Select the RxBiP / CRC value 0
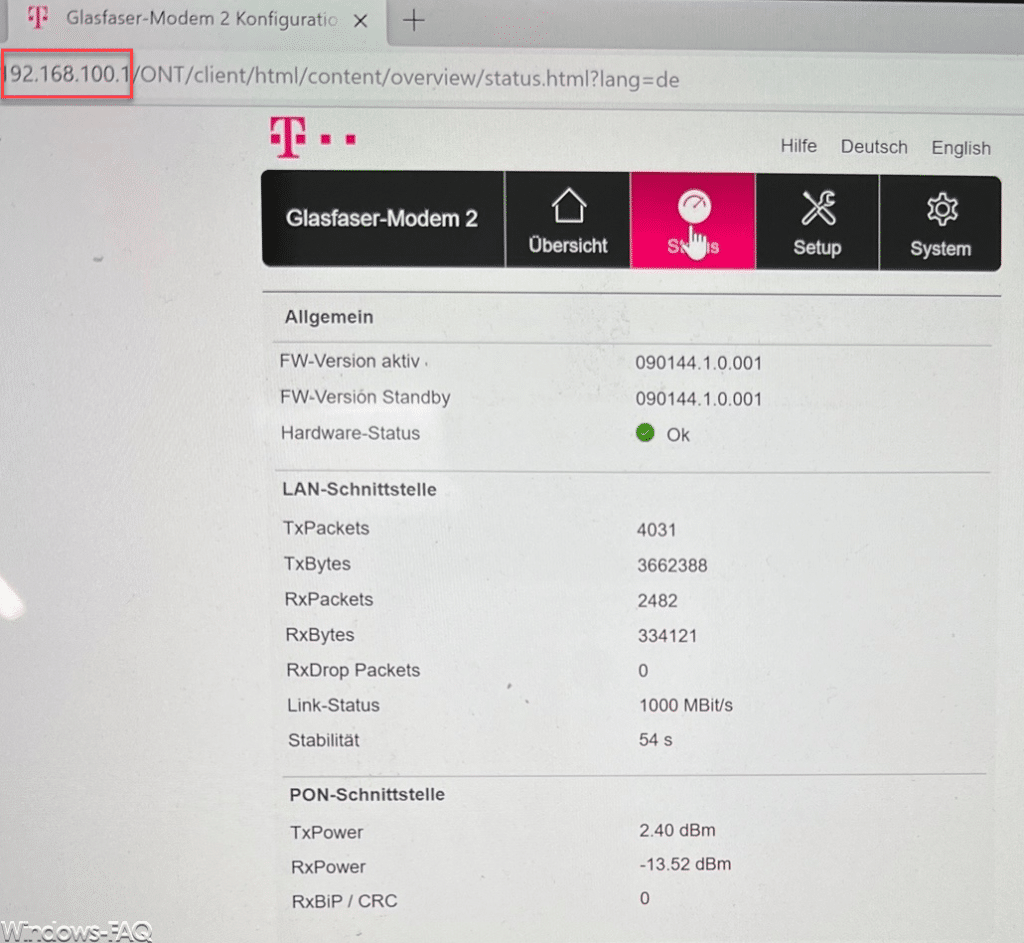 pos(645,899)
